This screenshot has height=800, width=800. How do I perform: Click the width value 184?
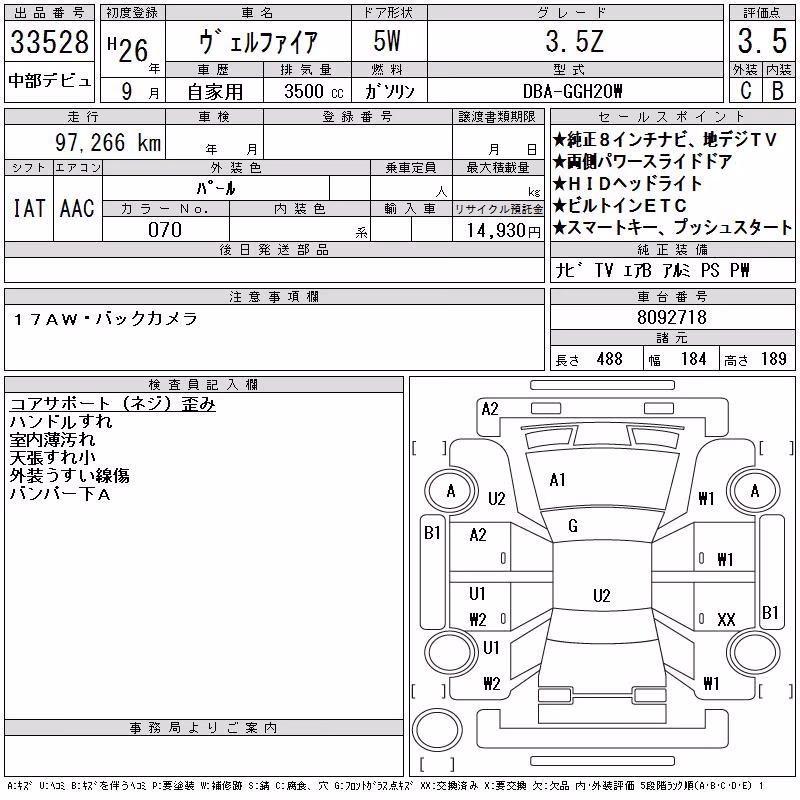pyautogui.click(x=693, y=359)
